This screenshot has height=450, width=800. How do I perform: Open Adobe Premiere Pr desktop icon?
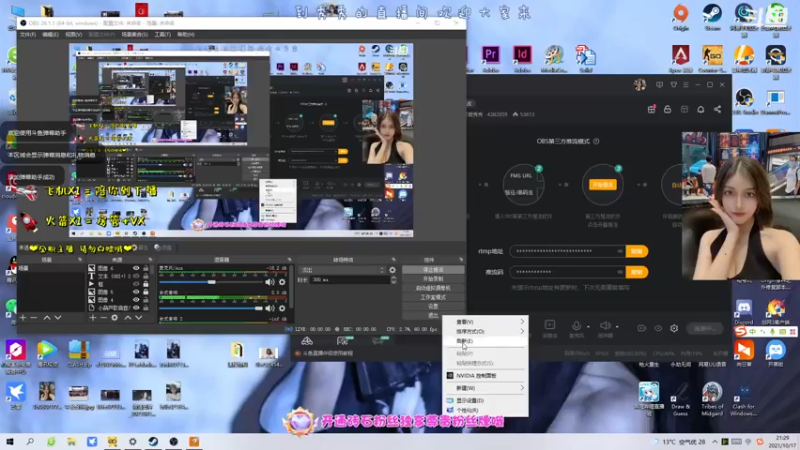tap(491, 59)
